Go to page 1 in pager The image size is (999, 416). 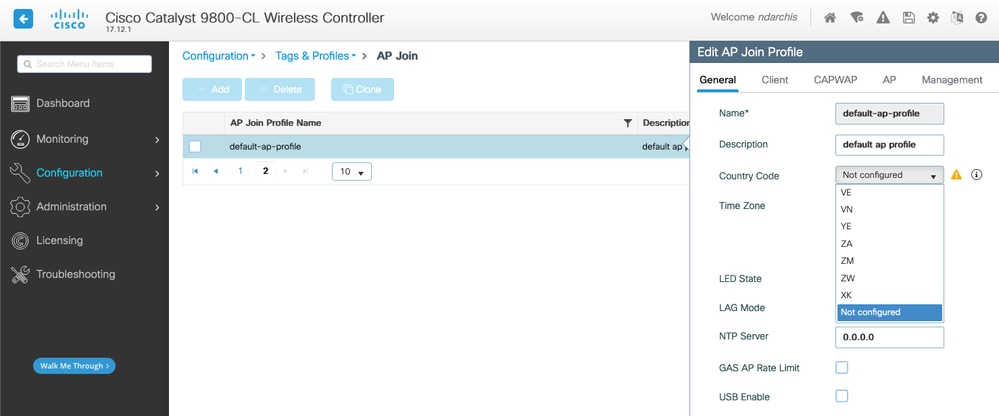pos(240,171)
